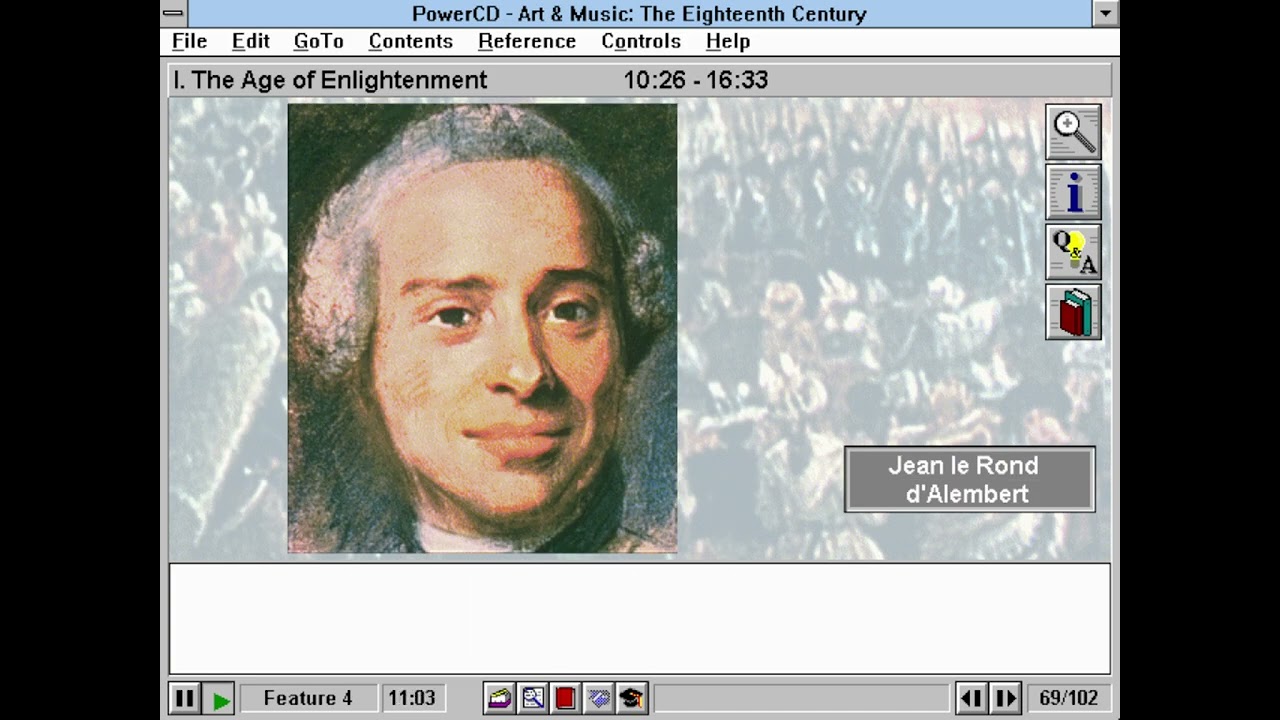Viewport: 1280px width, 720px height.
Task: Go to previous frame with the back arrow
Action: [972, 698]
